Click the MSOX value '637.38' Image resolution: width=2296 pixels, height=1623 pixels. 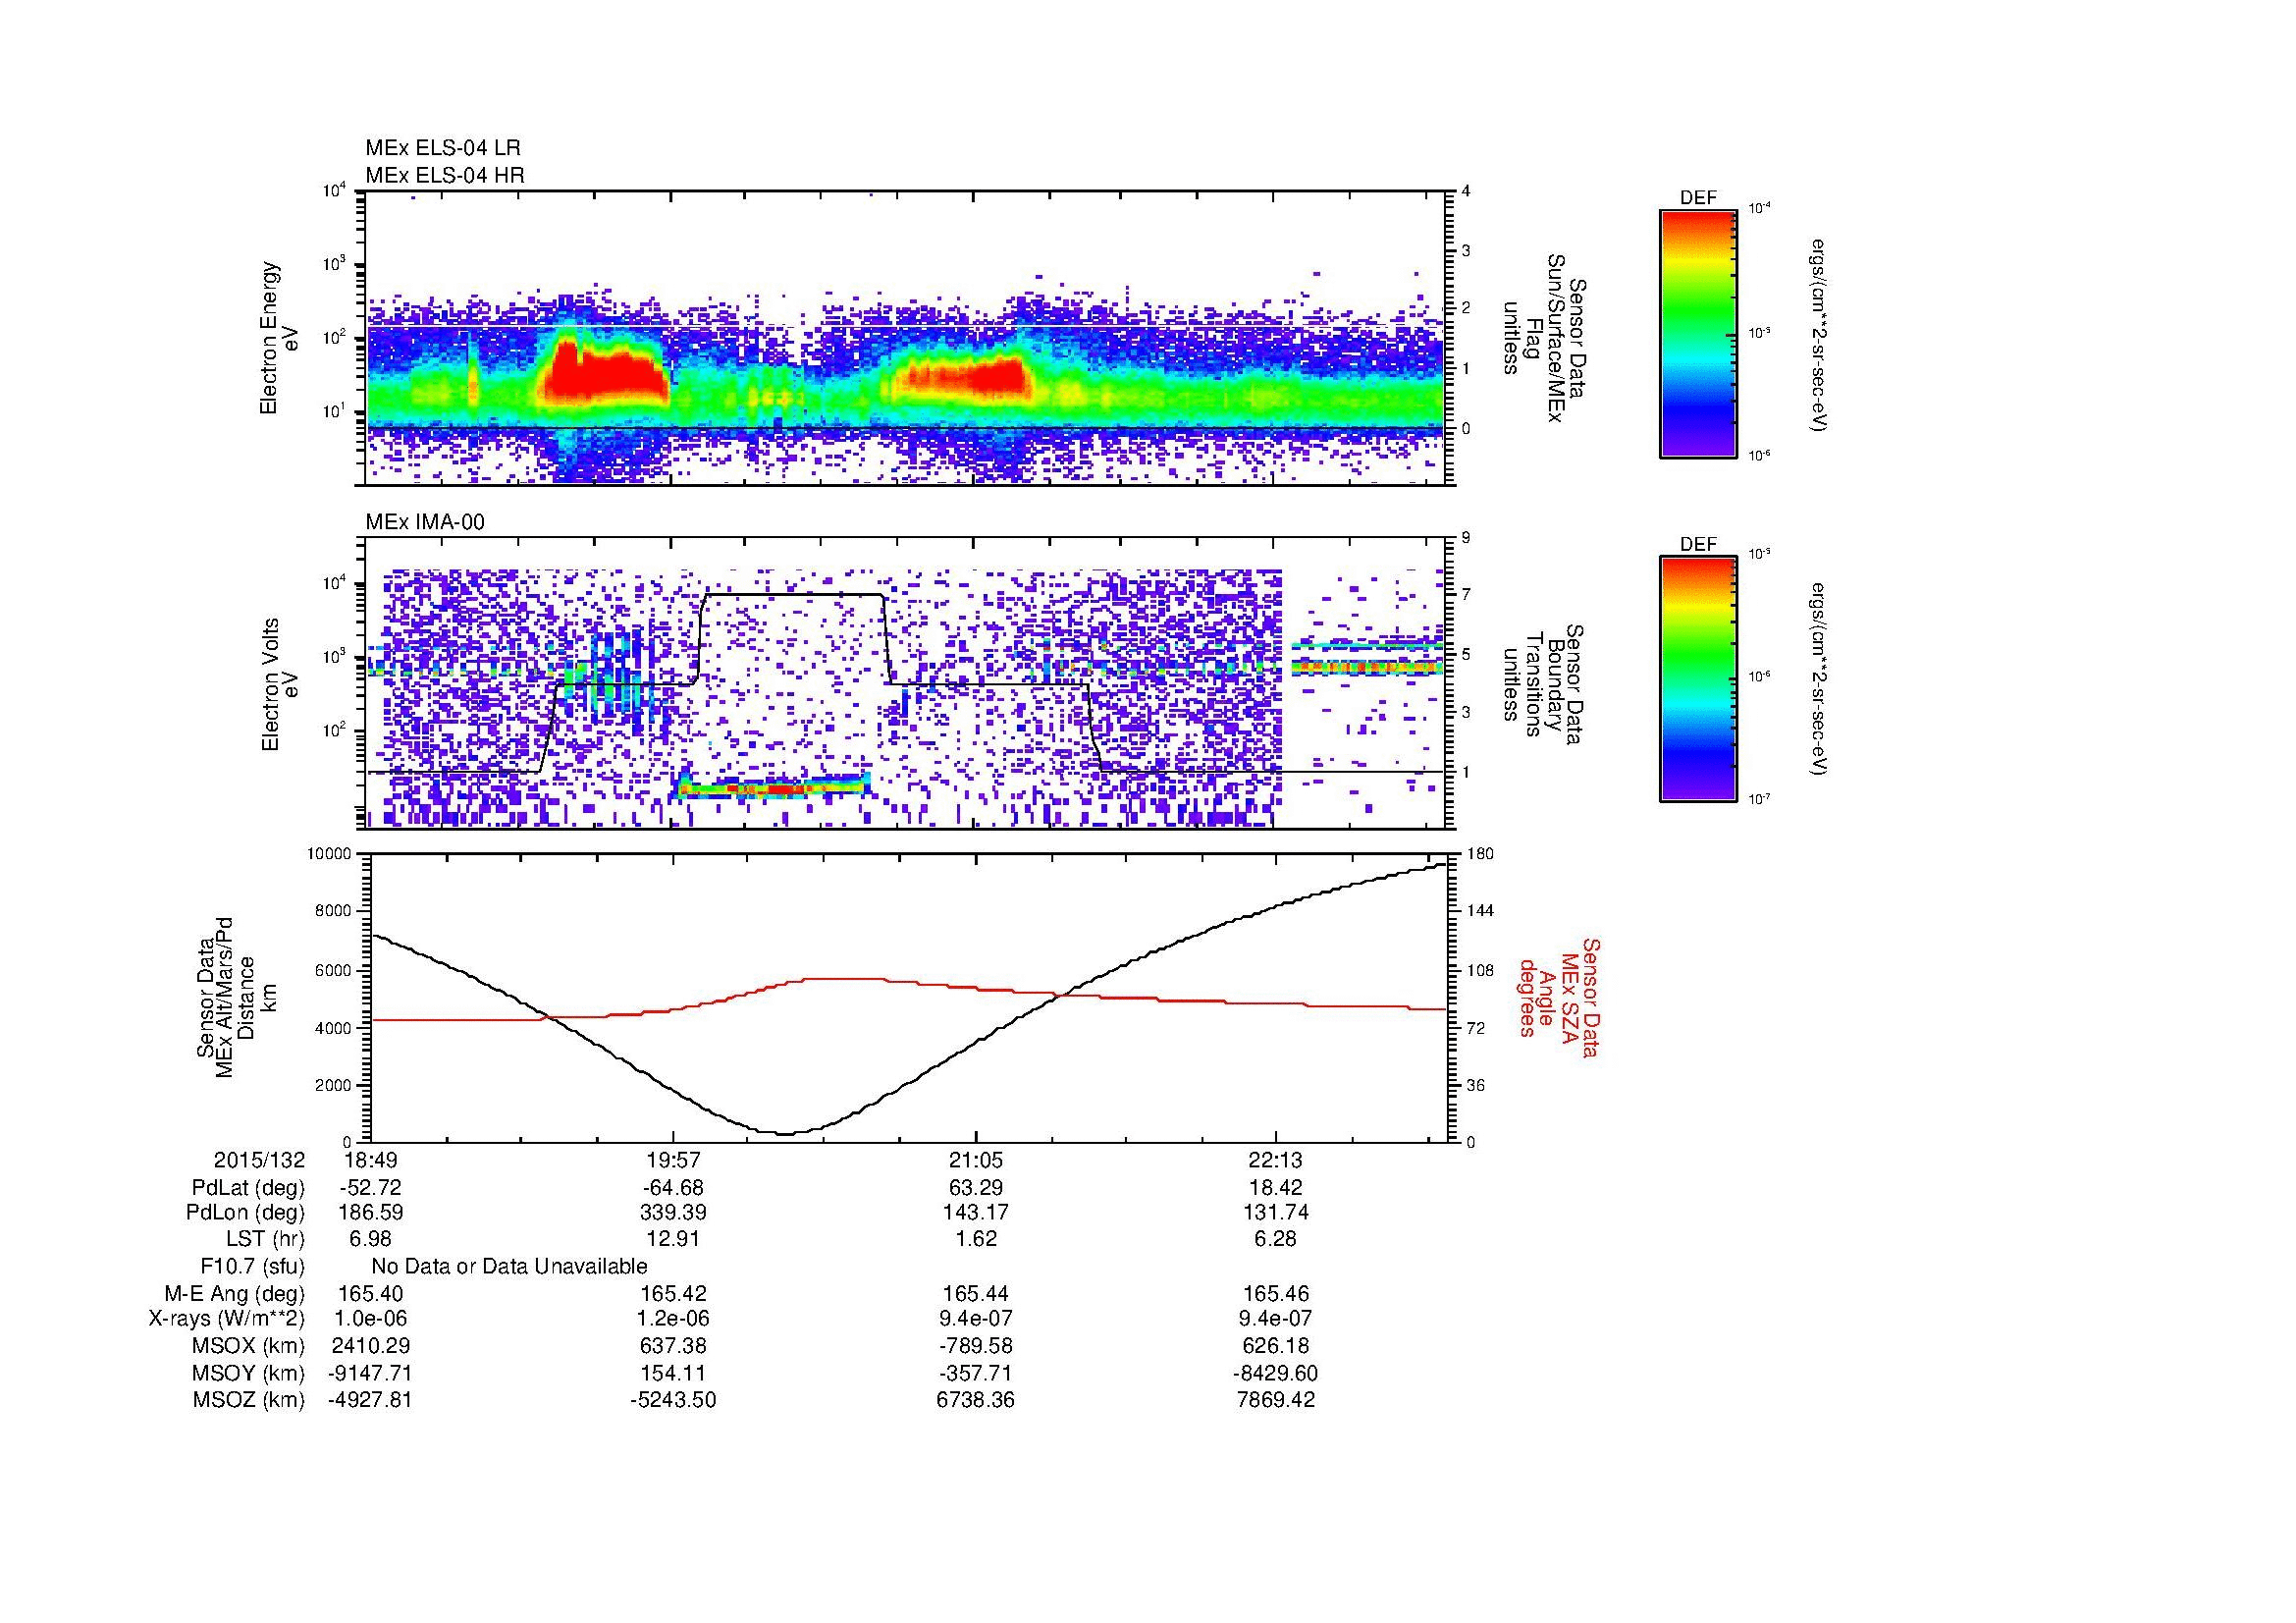tap(673, 1346)
